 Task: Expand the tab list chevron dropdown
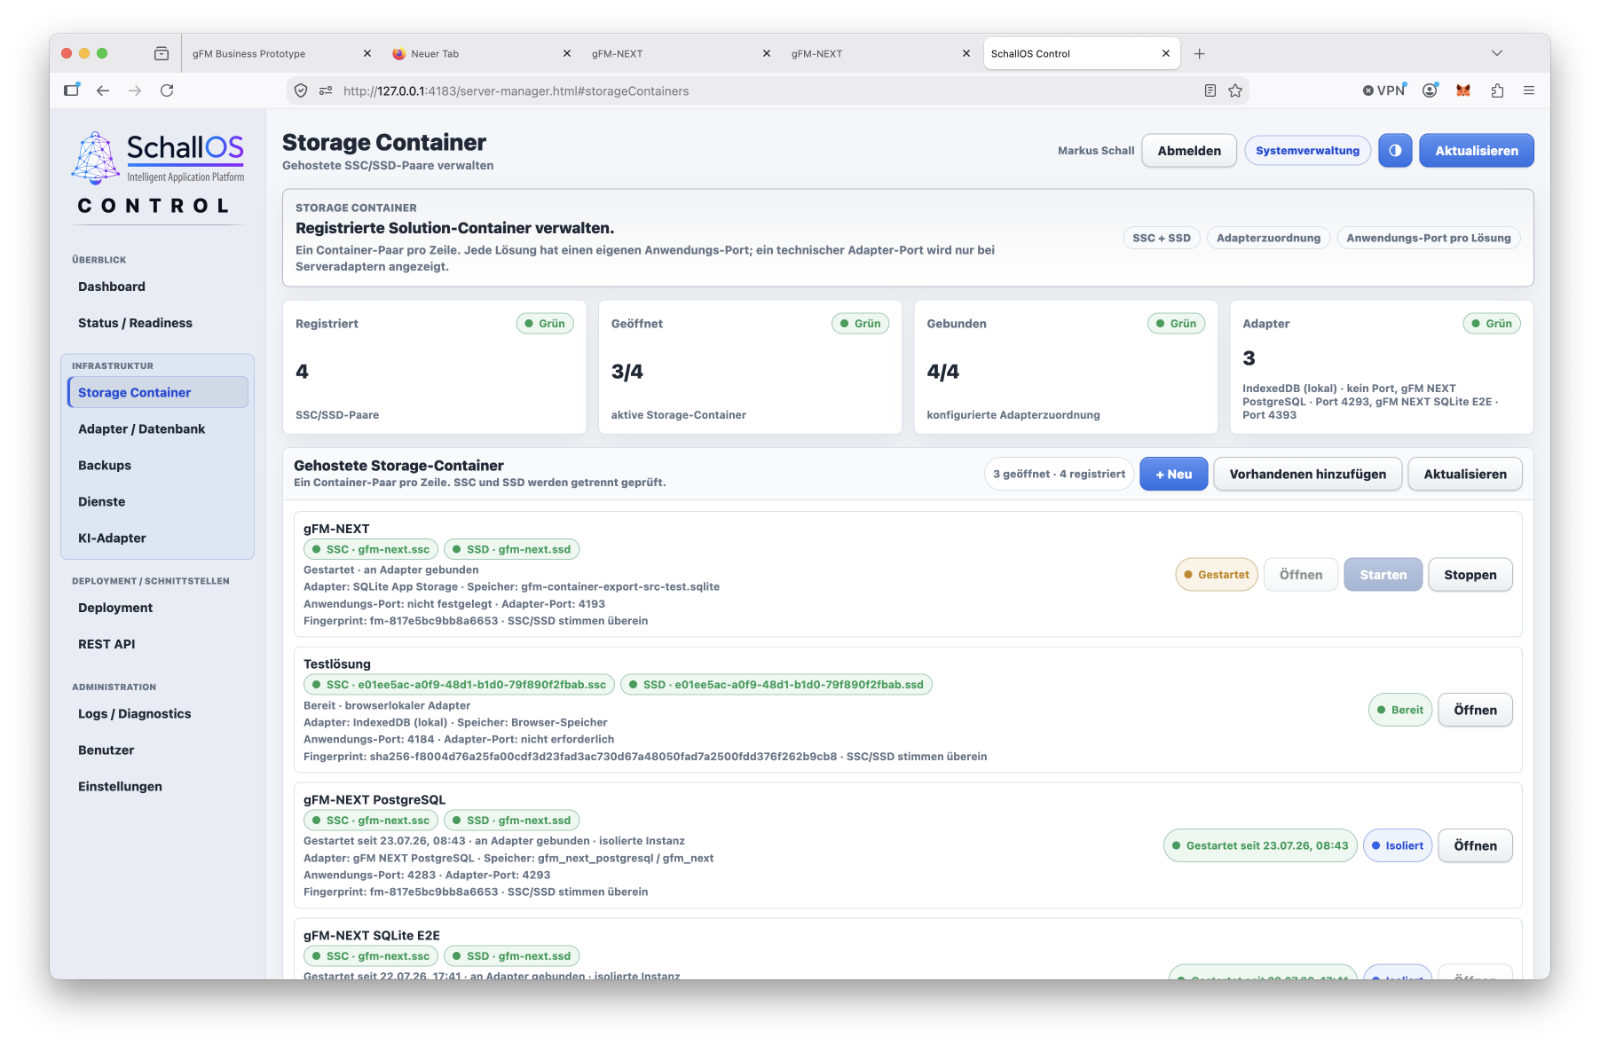[1496, 54]
